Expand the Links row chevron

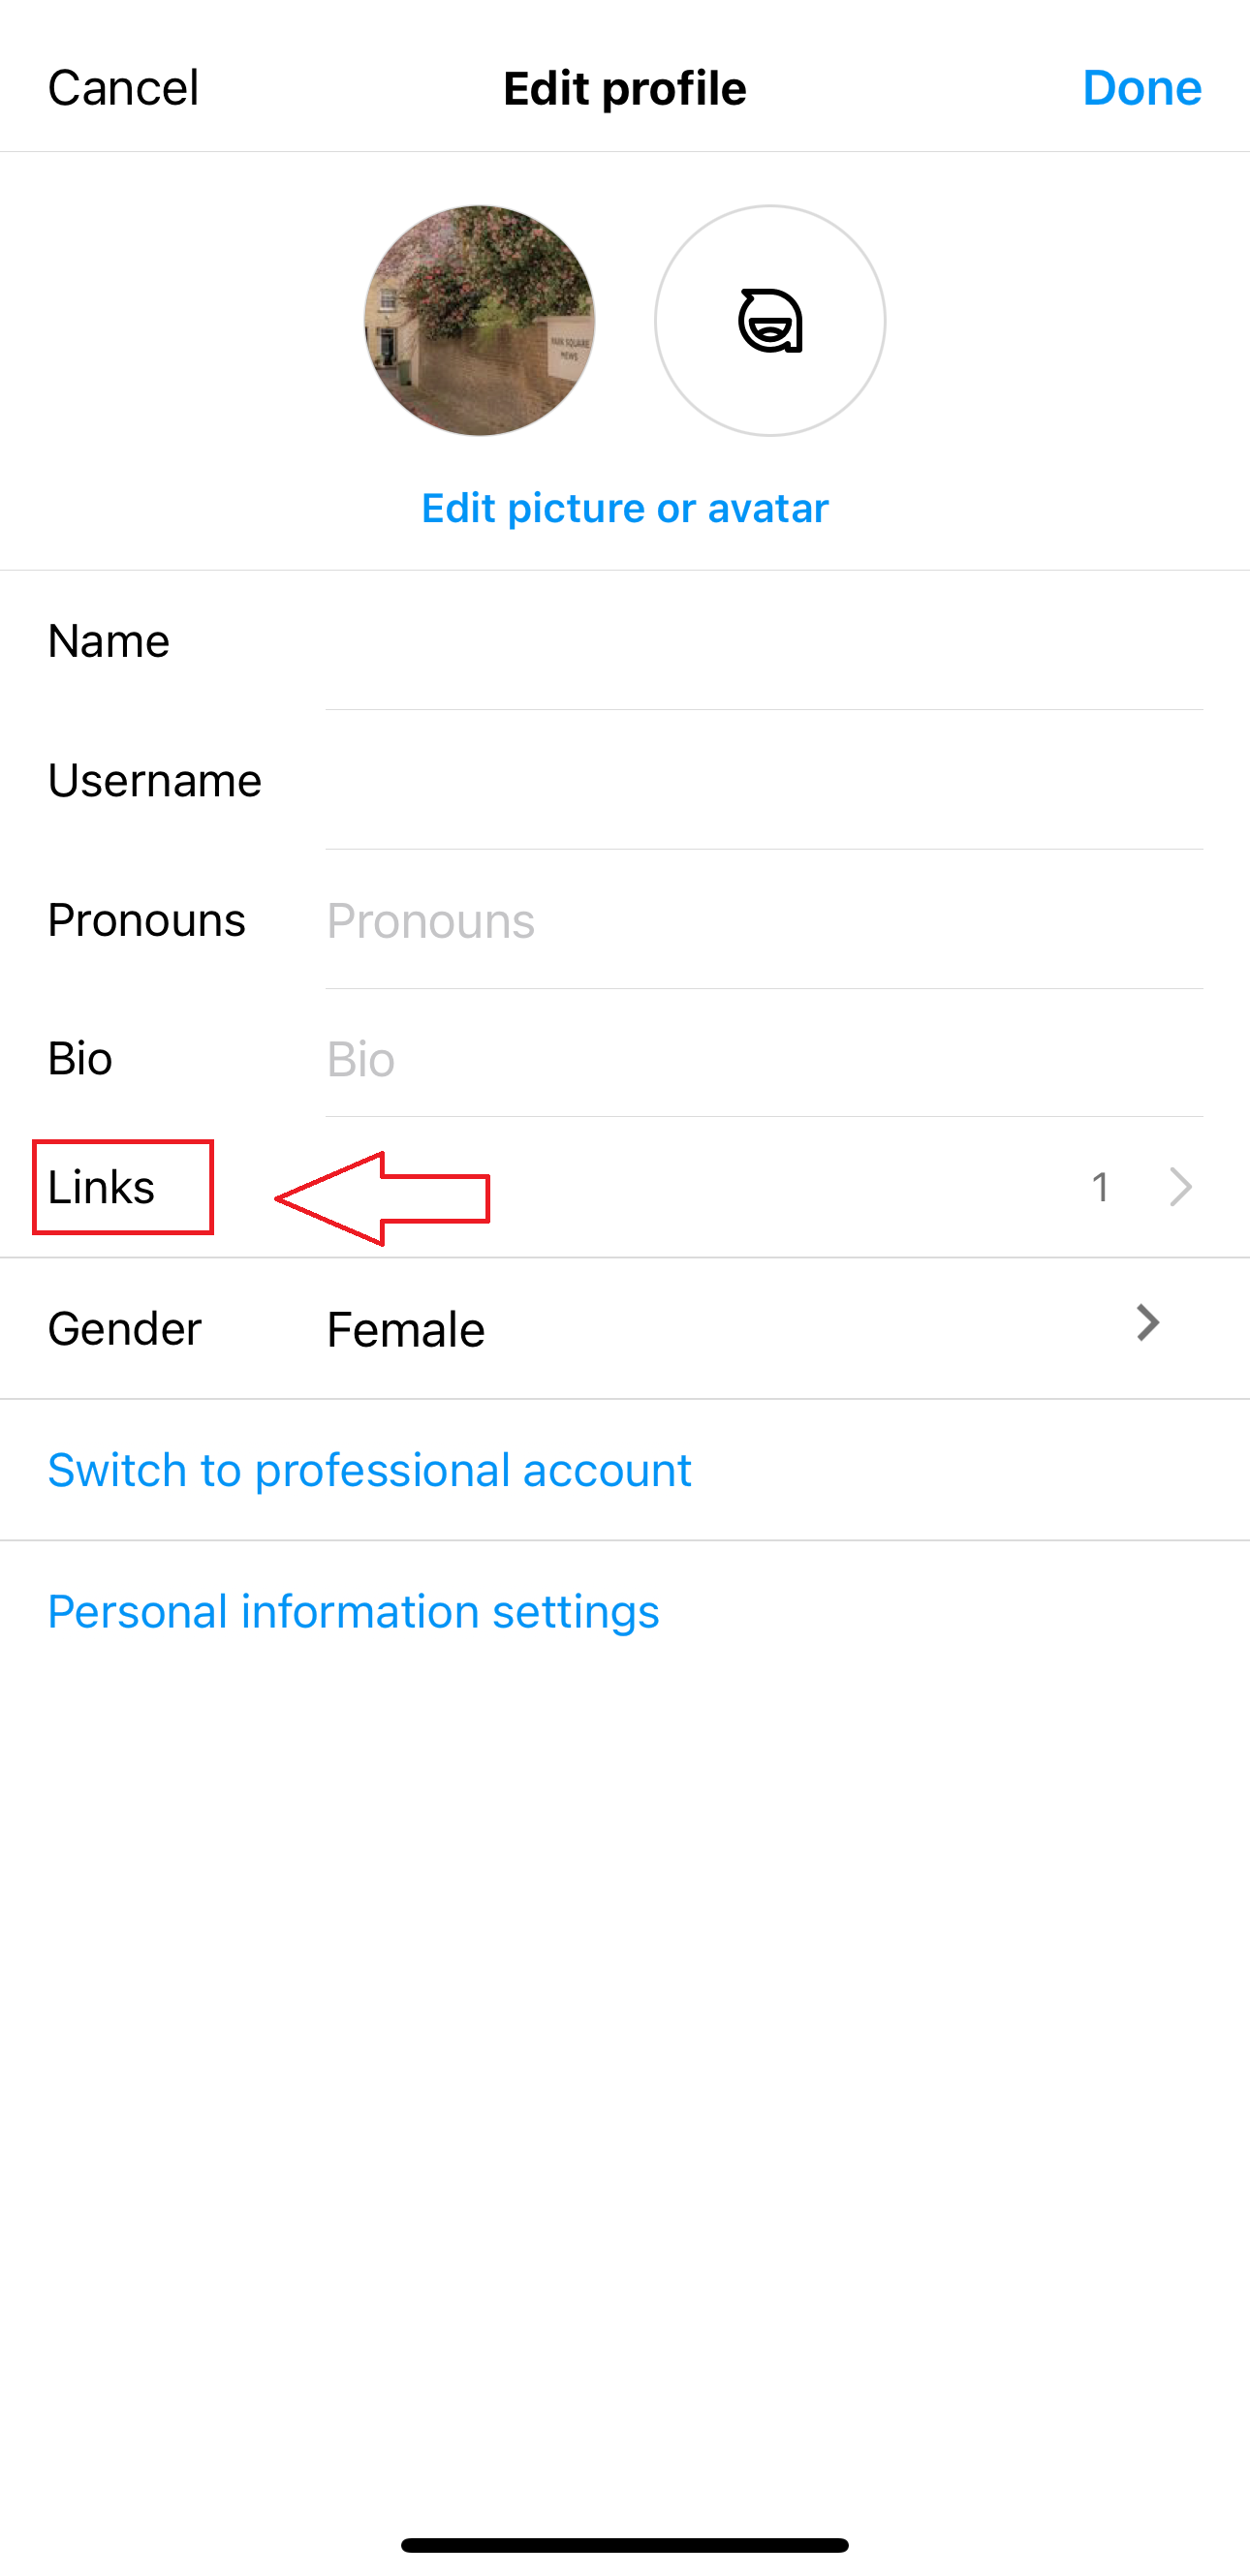pos(1180,1187)
